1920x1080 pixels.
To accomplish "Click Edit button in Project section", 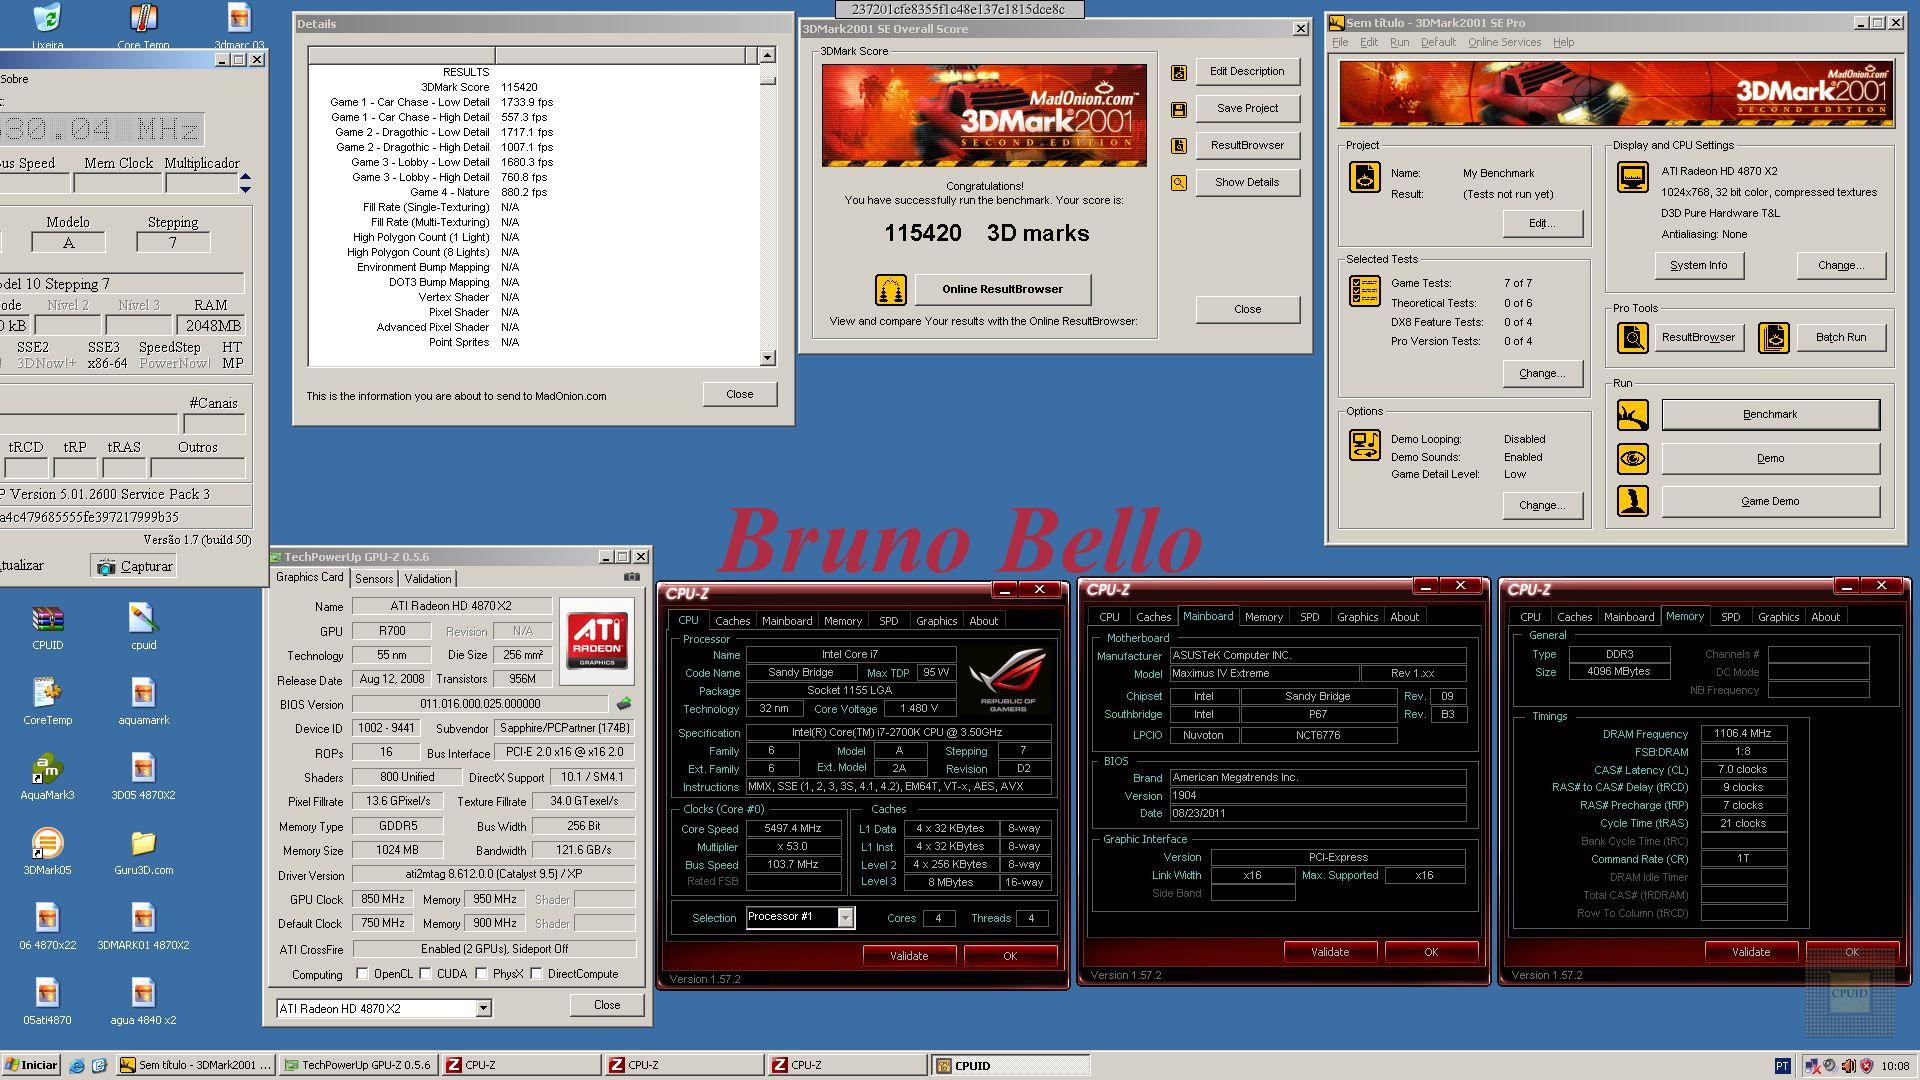I will [1542, 223].
